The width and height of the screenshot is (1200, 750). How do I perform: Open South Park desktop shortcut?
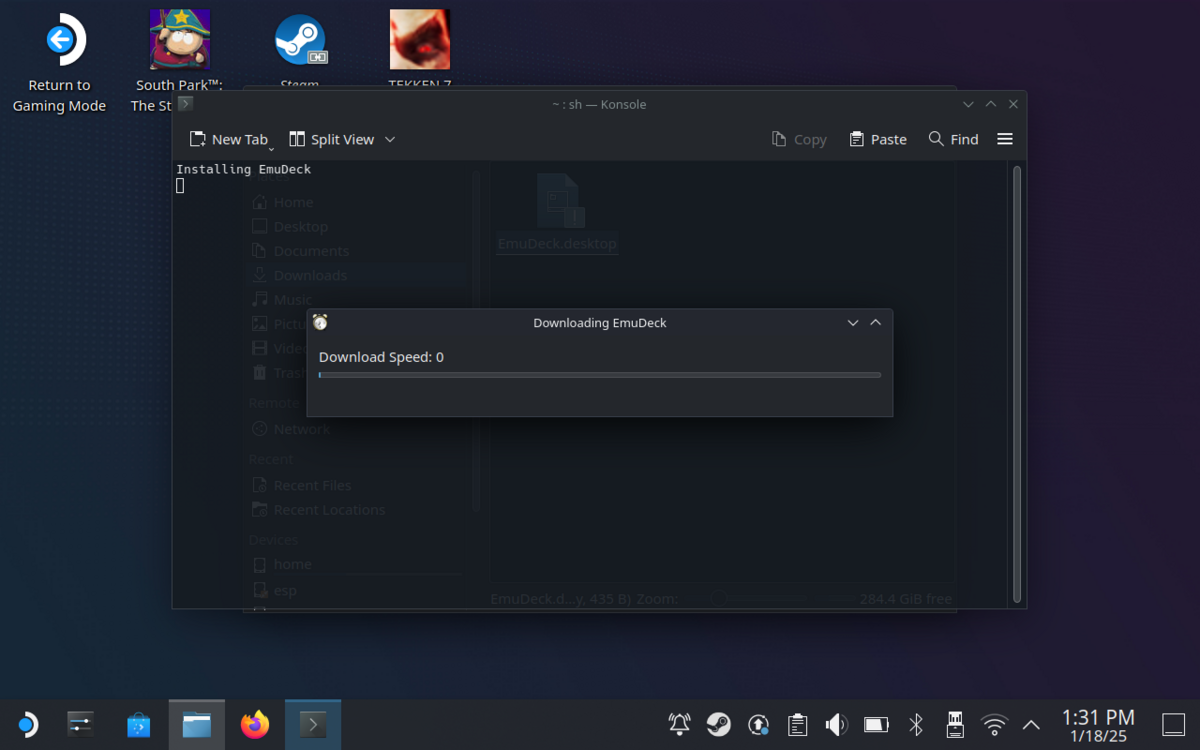pyautogui.click(x=179, y=62)
